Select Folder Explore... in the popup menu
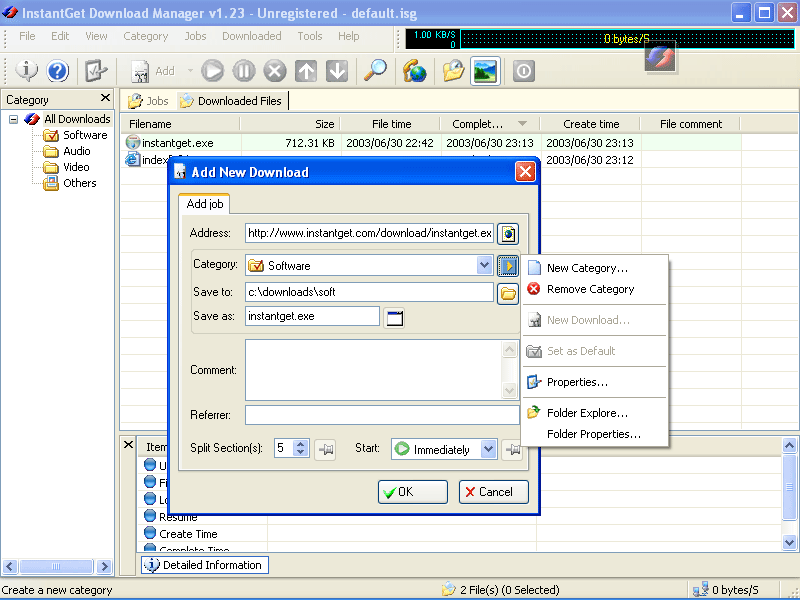 [587, 413]
